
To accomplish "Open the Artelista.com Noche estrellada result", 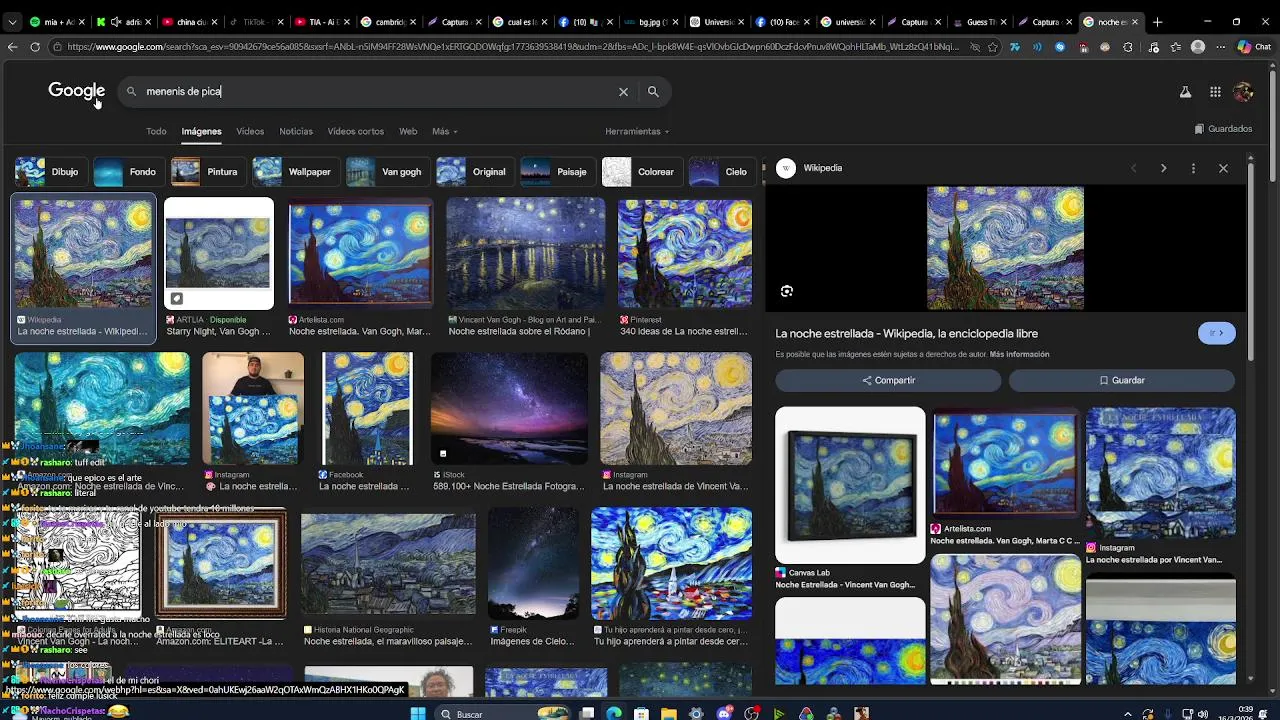I will [360, 253].
